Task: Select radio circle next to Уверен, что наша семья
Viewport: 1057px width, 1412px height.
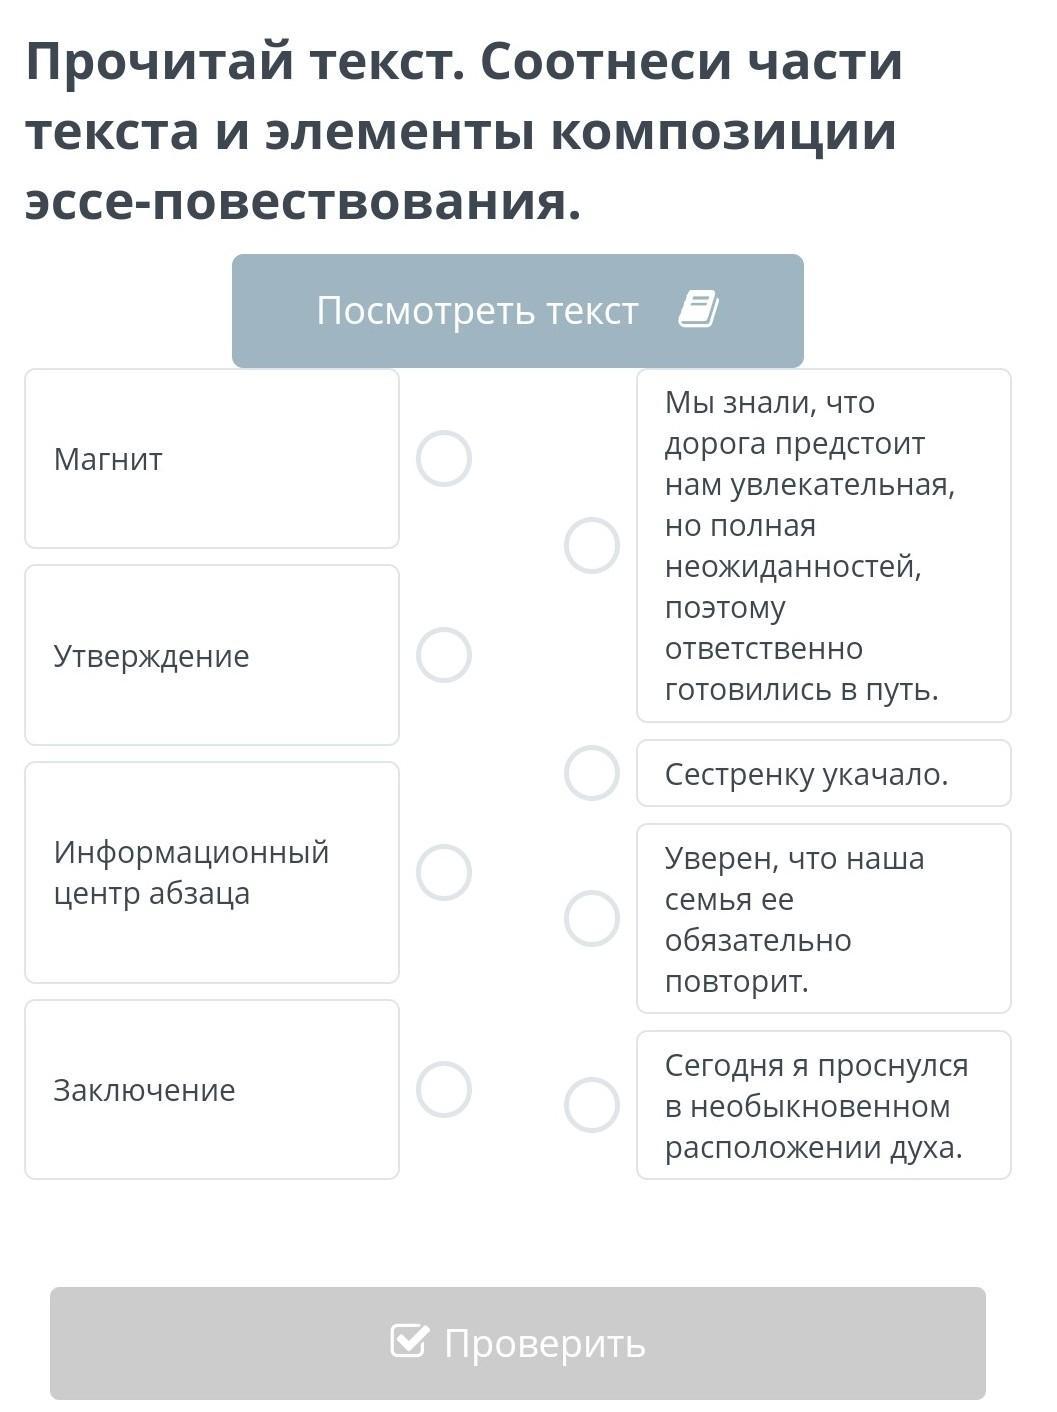Action: 592,918
